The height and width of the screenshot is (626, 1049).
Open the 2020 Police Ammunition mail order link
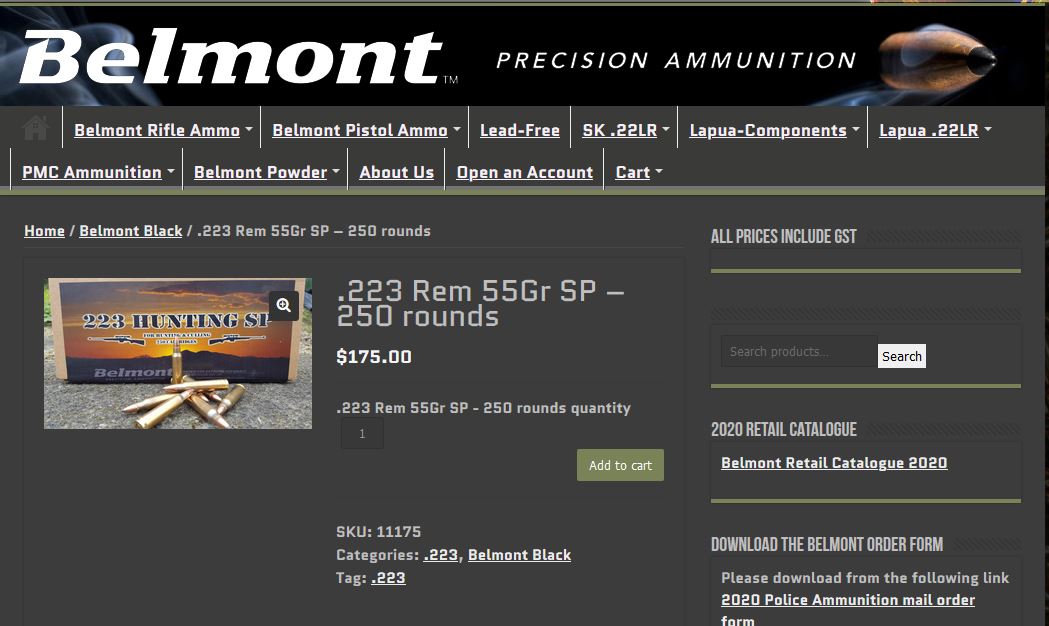[848, 611]
